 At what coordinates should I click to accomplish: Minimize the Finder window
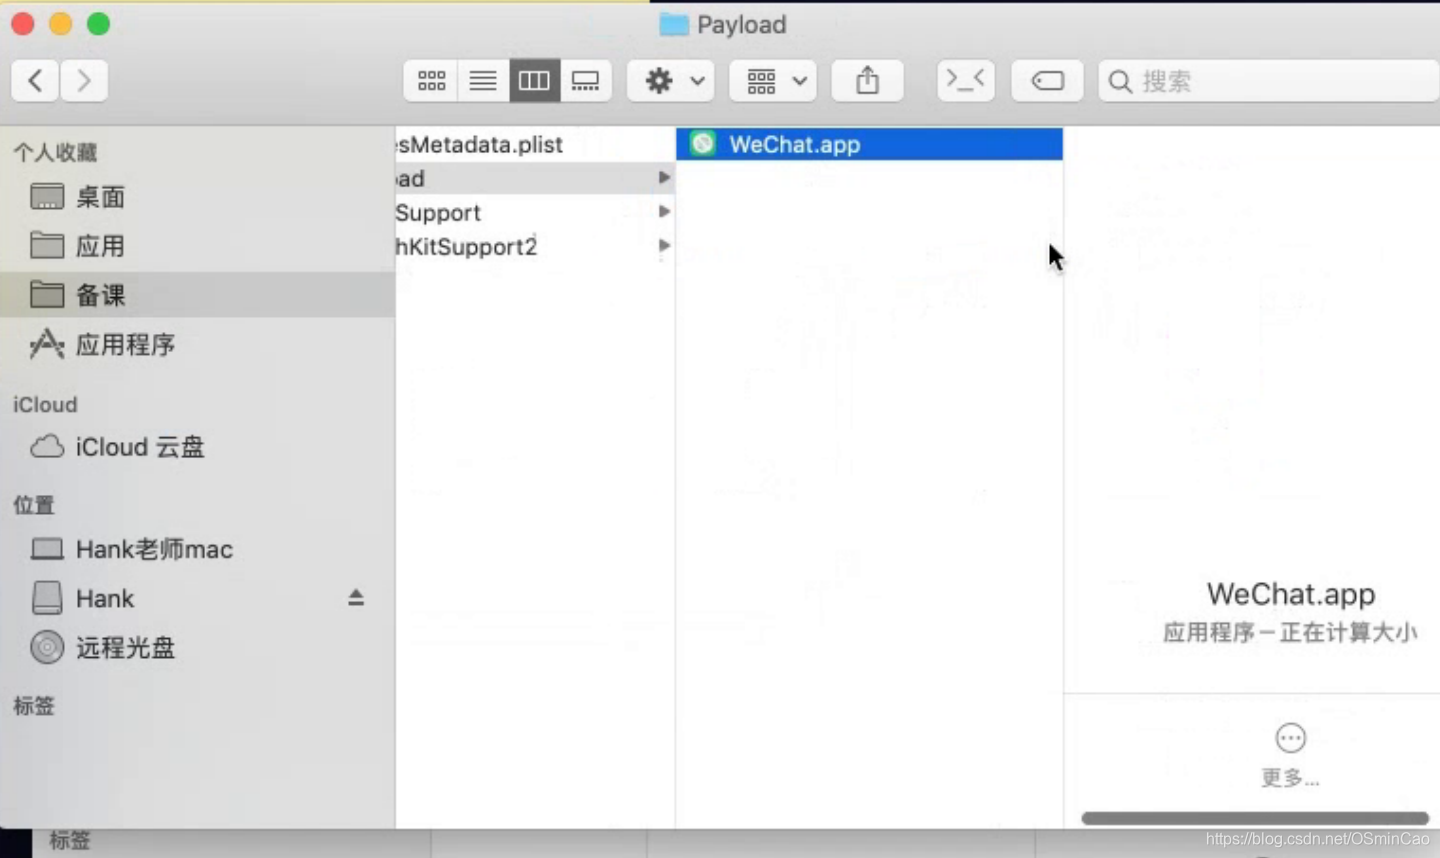click(x=60, y=24)
